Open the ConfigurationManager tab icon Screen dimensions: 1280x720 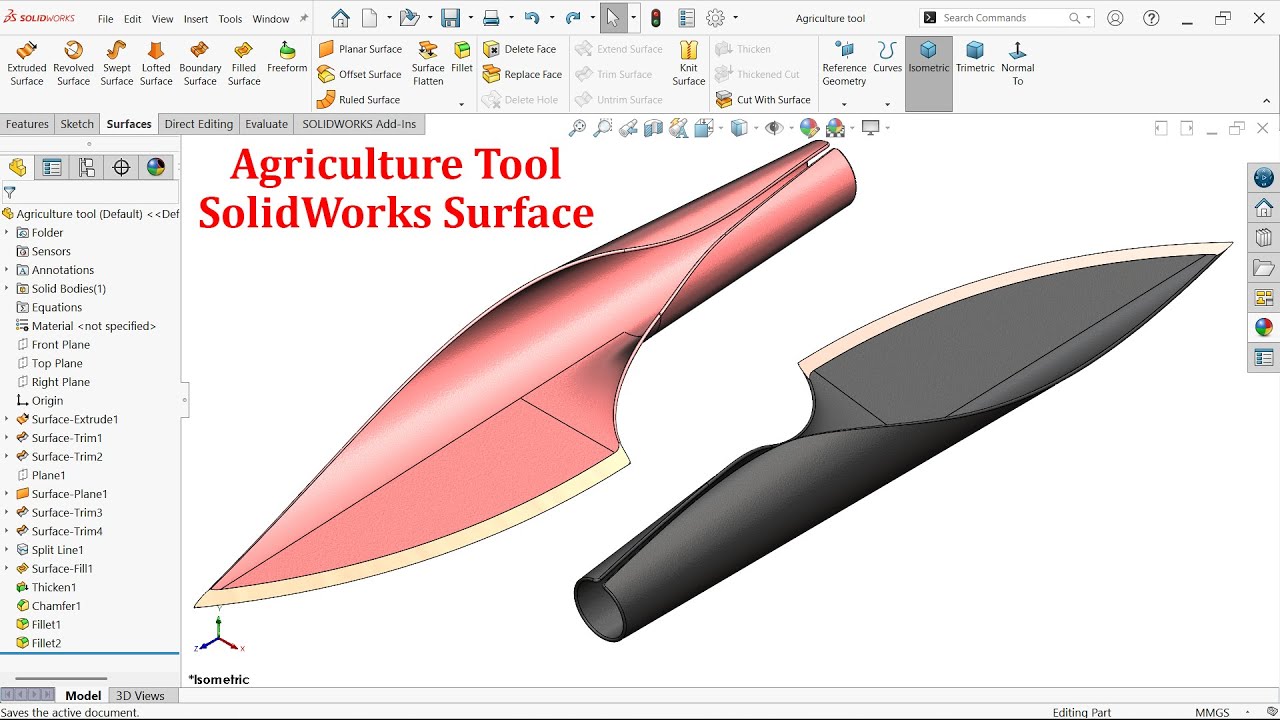click(x=87, y=168)
